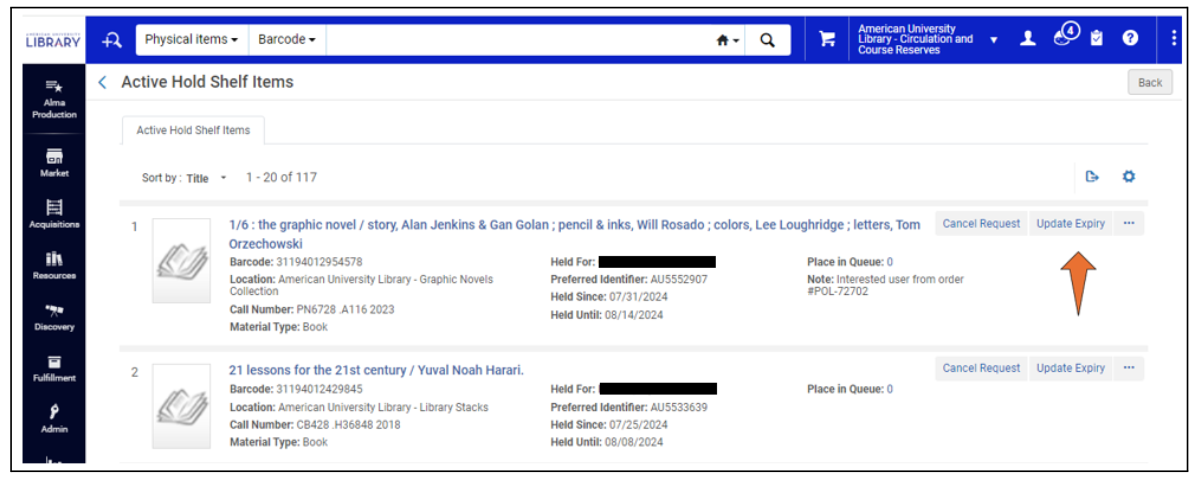
Task: Open the help question mark icon
Action: pos(1130,39)
